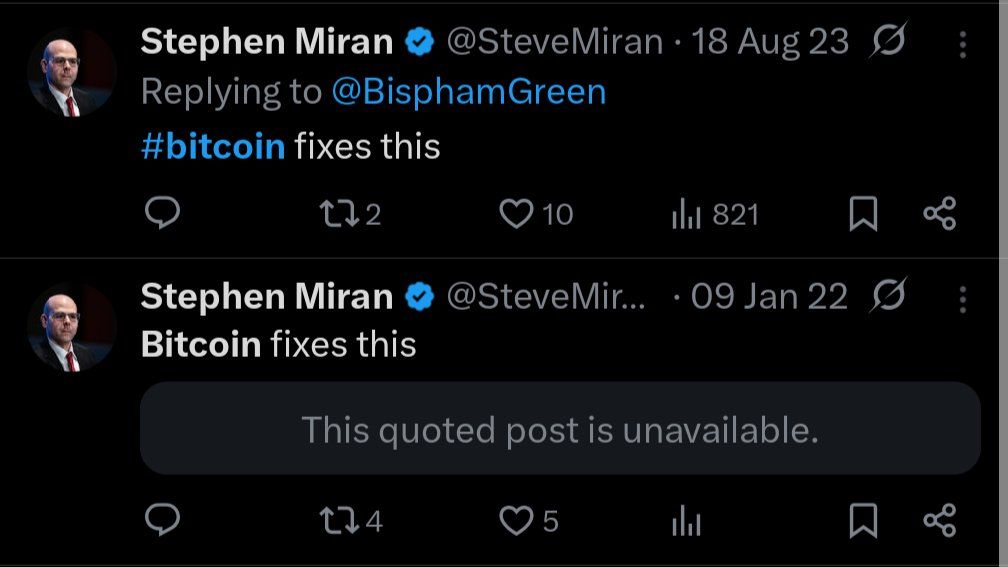Image resolution: width=1008 pixels, height=567 pixels.
Task: Open more options on 09 Jan post
Action: tap(962, 298)
